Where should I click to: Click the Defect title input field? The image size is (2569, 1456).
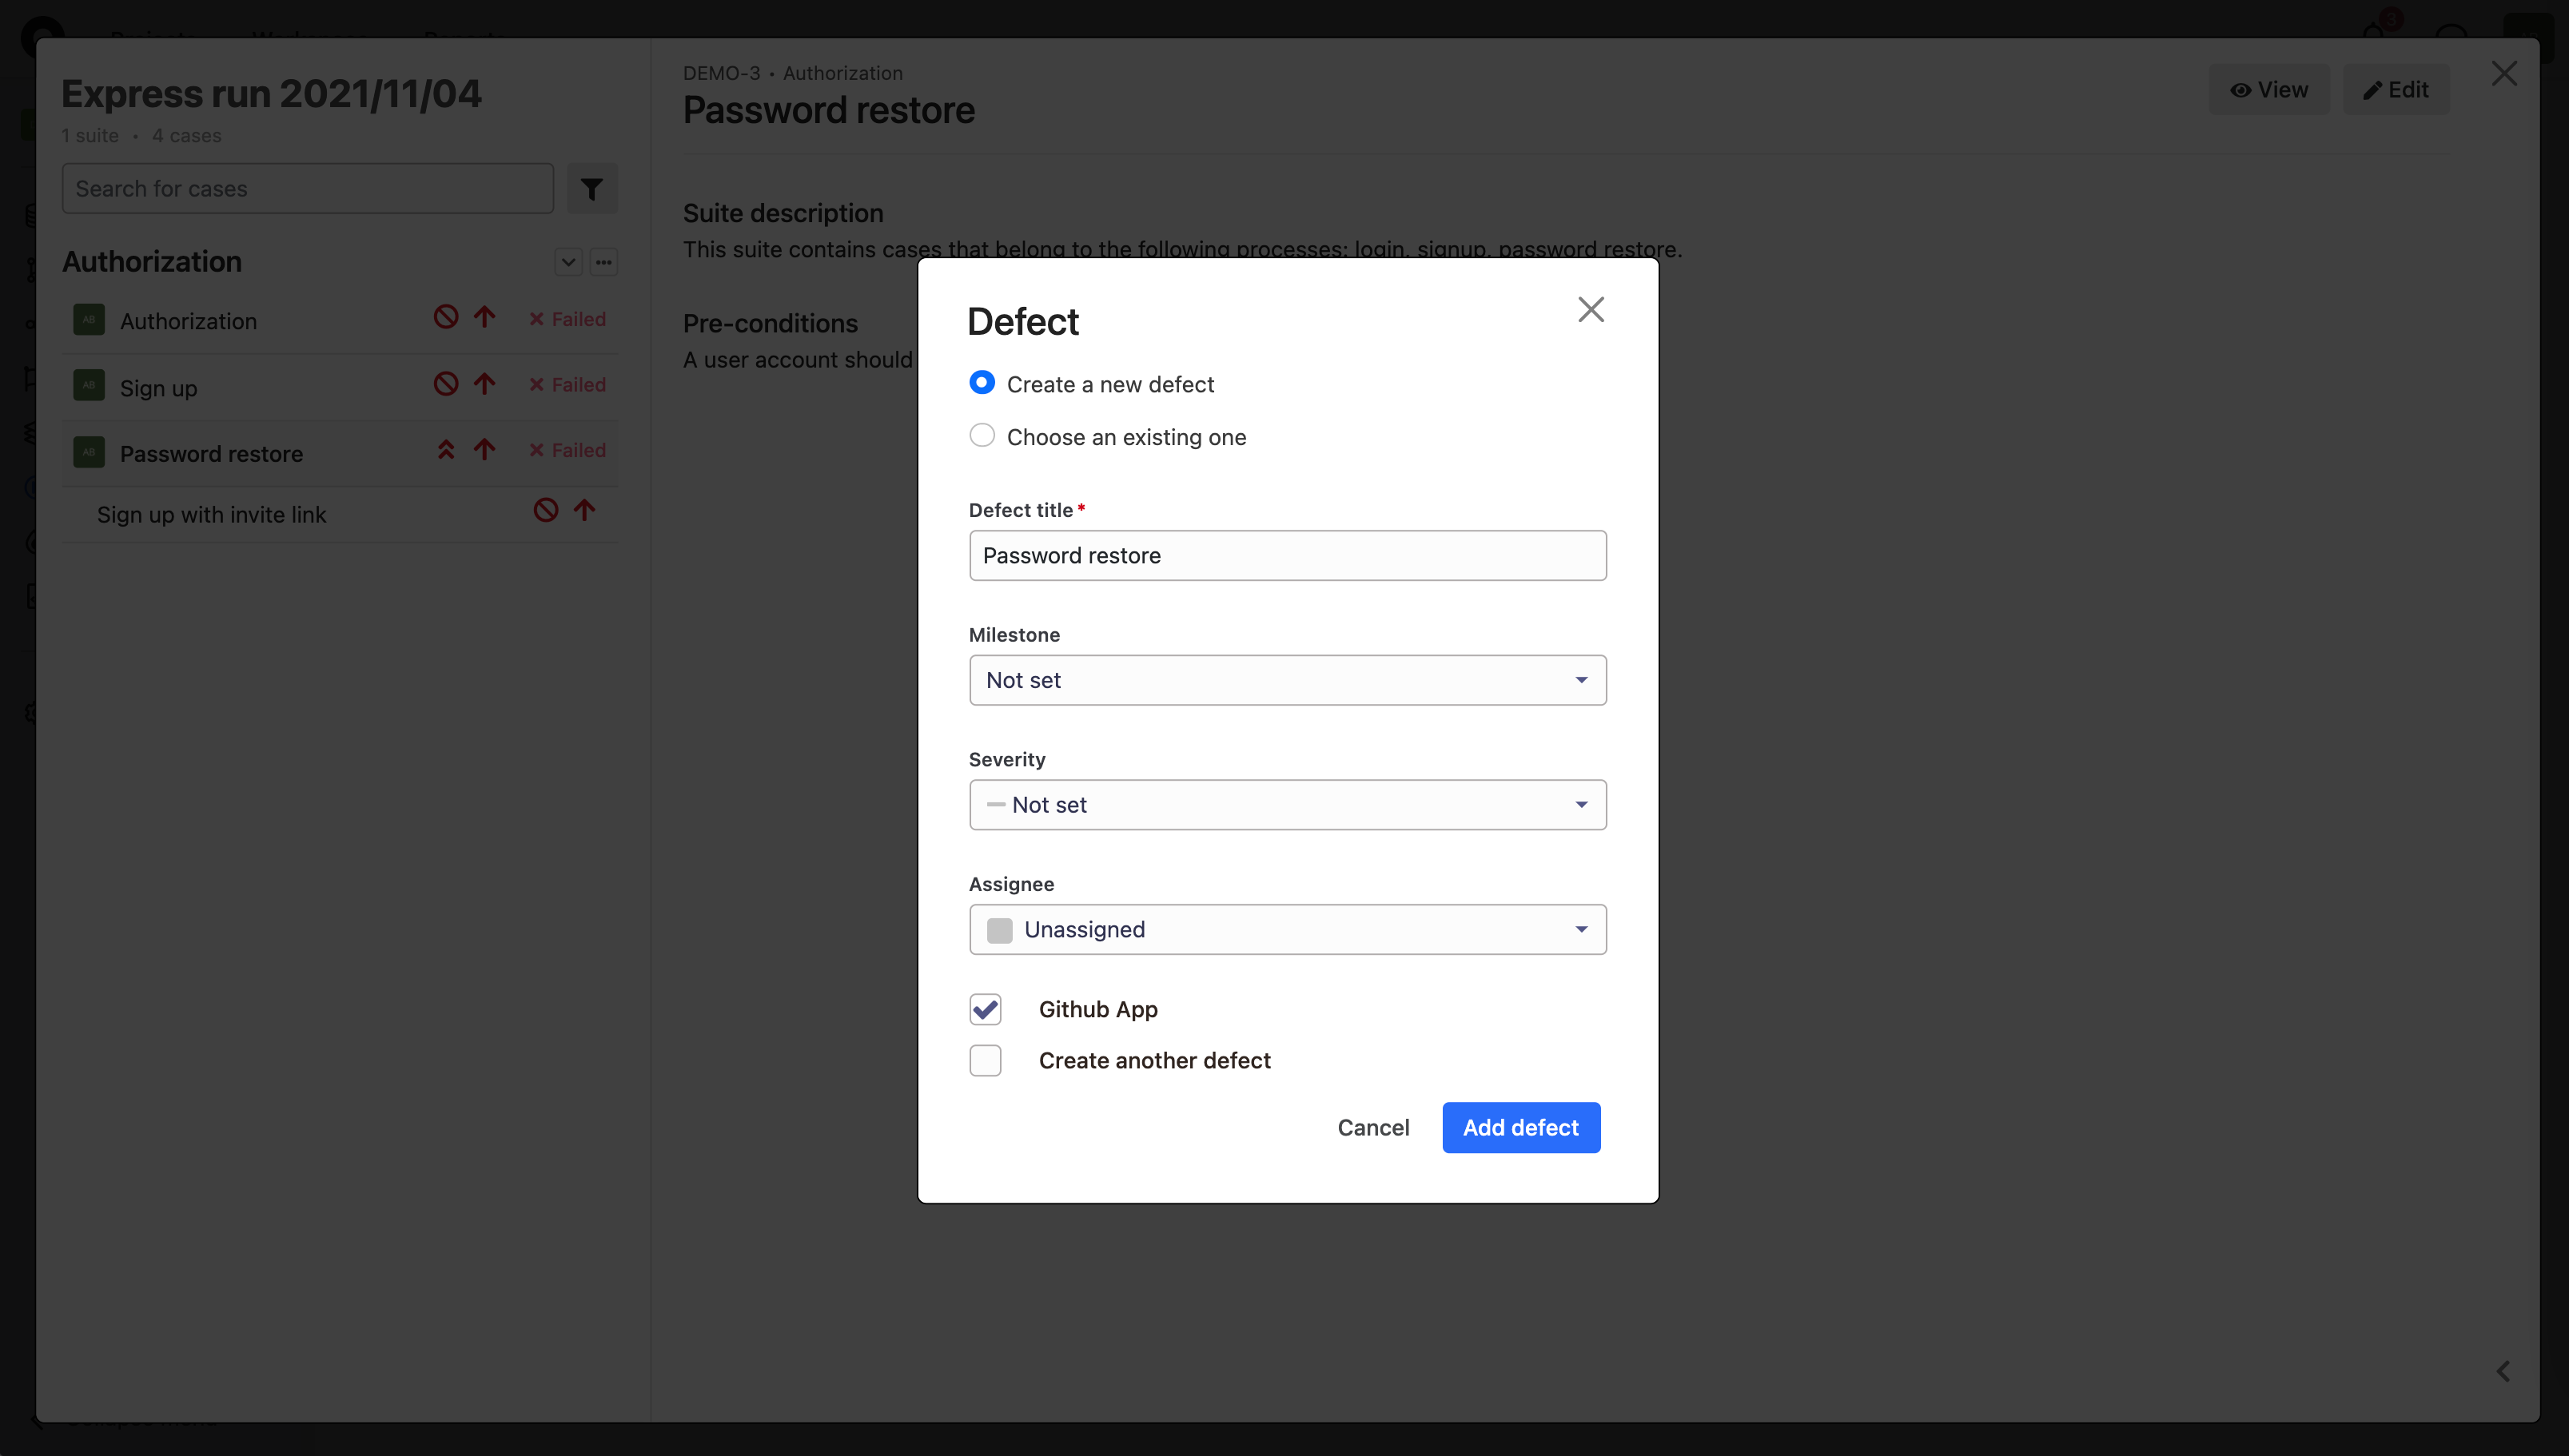[1287, 555]
